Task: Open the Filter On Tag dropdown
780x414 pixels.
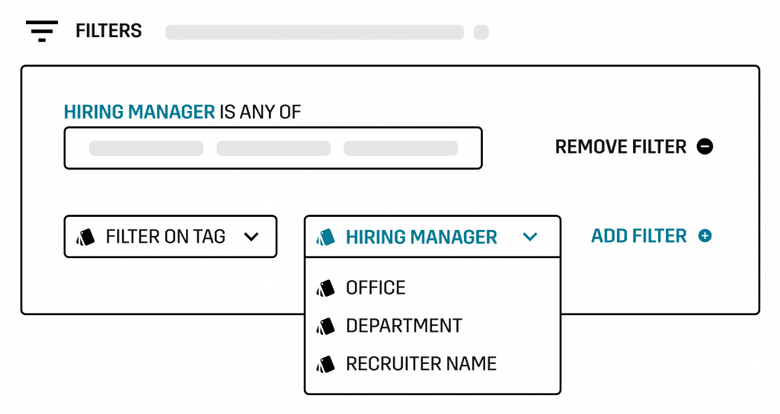Action: coord(166,237)
